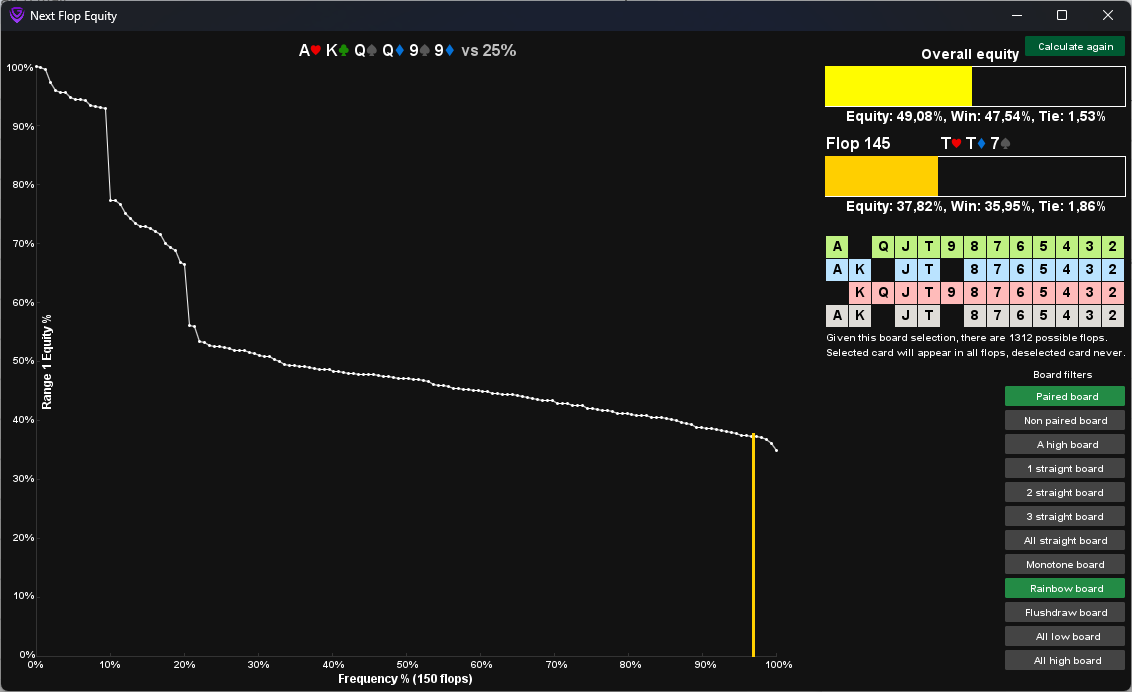Select the green Ace card tile
Viewport: 1132px width, 692px height.
coord(837,247)
